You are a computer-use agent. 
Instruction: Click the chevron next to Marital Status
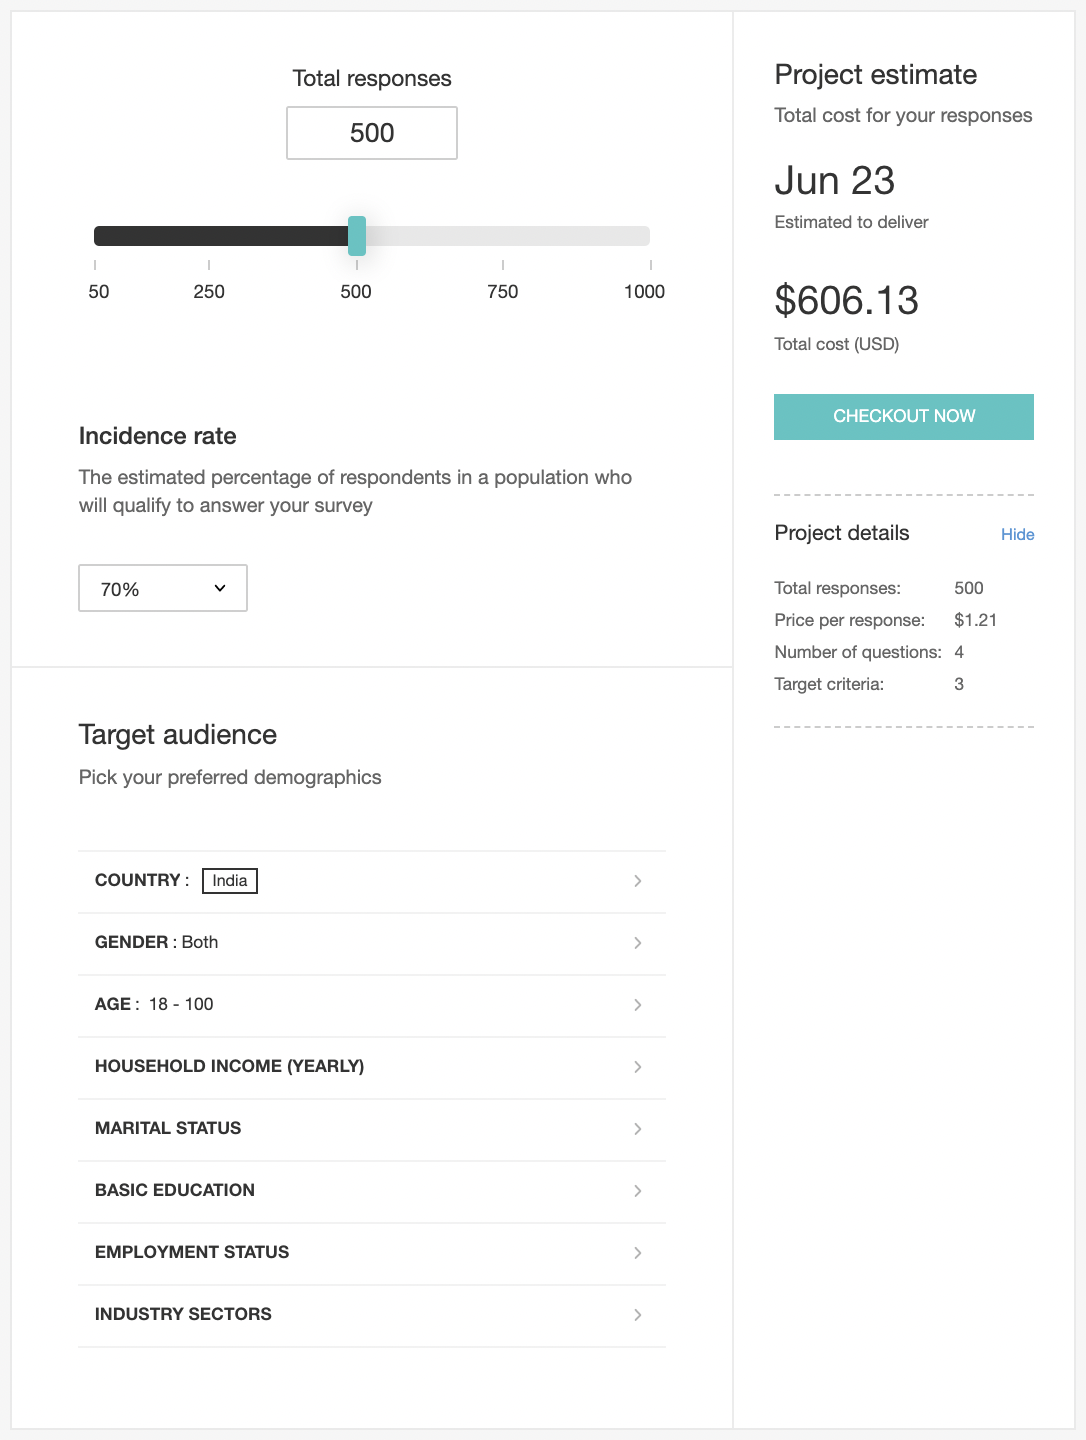pos(637,1129)
